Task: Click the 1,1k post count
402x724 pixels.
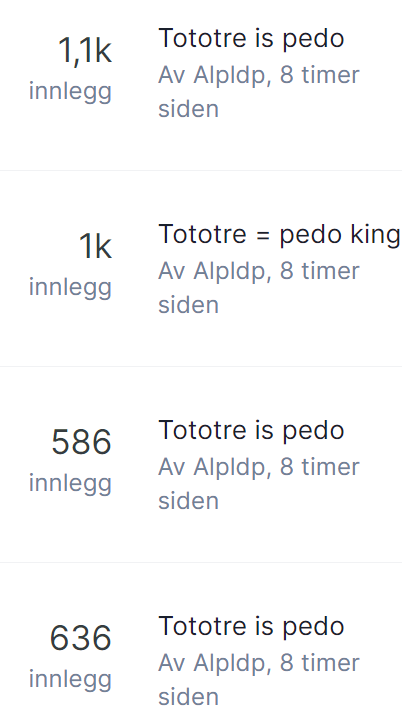Action: (84, 51)
